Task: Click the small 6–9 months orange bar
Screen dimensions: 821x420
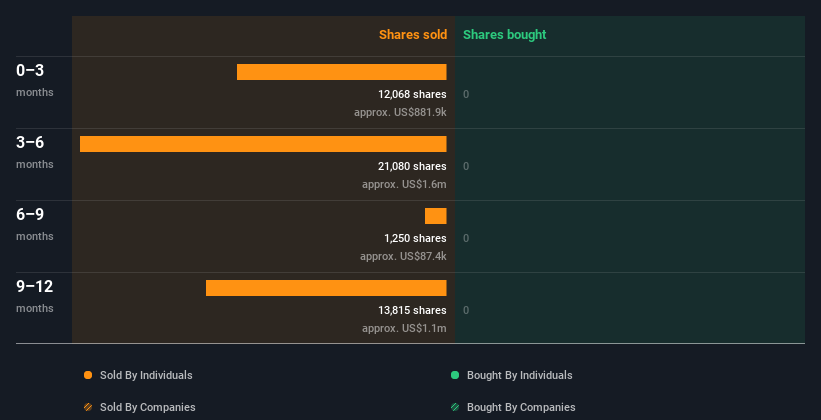Action: 436,216
